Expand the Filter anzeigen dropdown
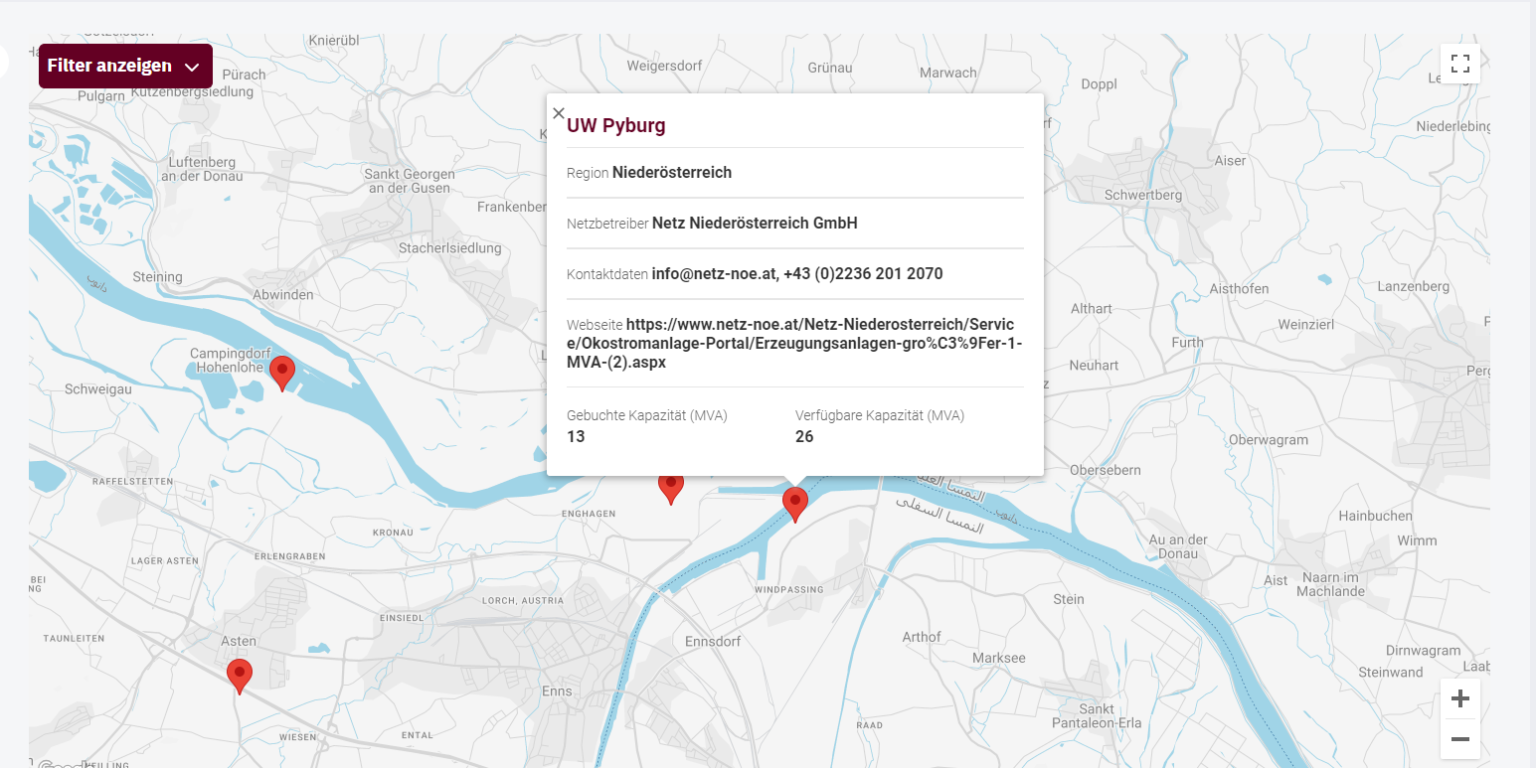 click(125, 66)
